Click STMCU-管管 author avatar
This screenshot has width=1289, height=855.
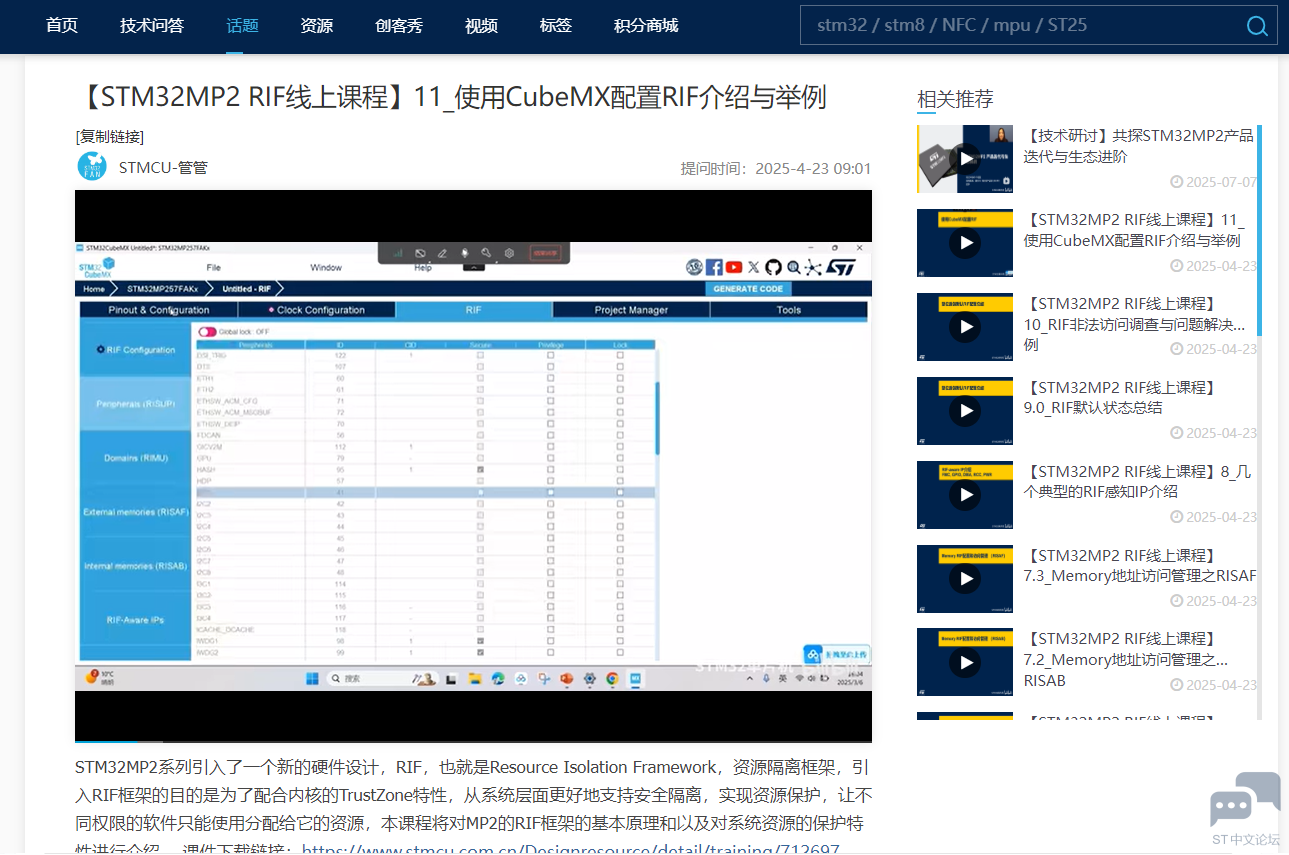point(92,167)
